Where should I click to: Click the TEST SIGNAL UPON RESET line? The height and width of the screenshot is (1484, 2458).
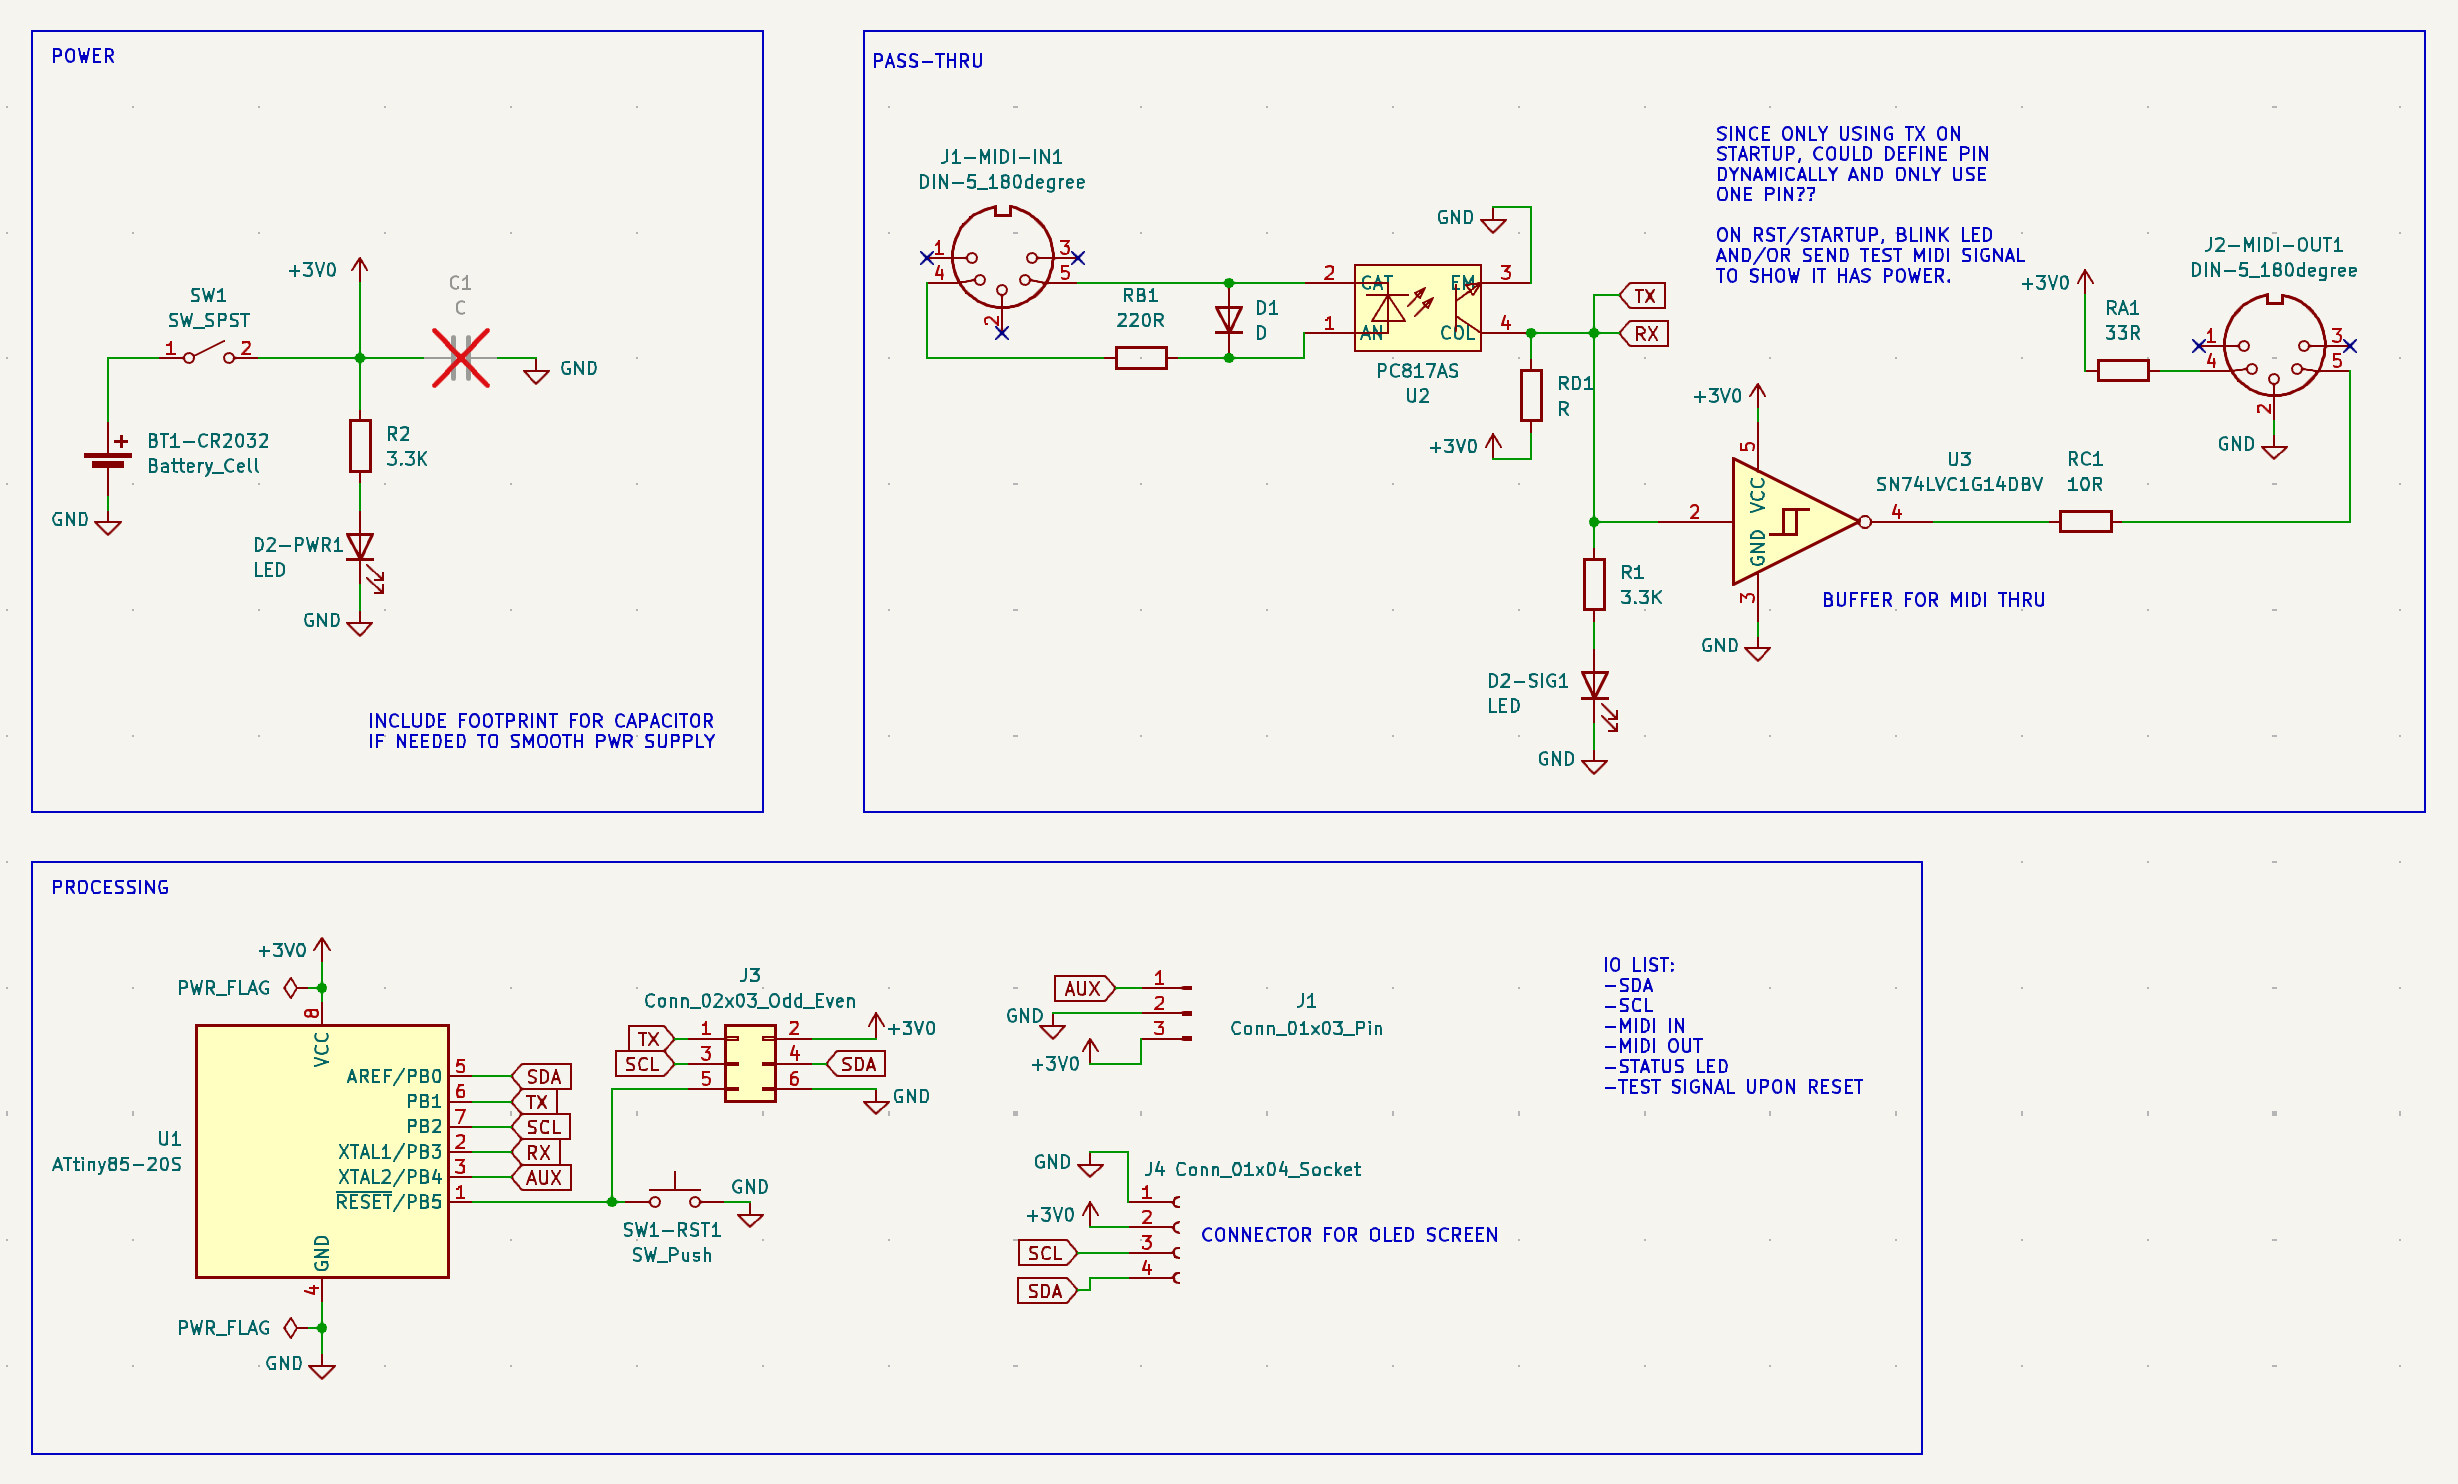[x=1733, y=1087]
